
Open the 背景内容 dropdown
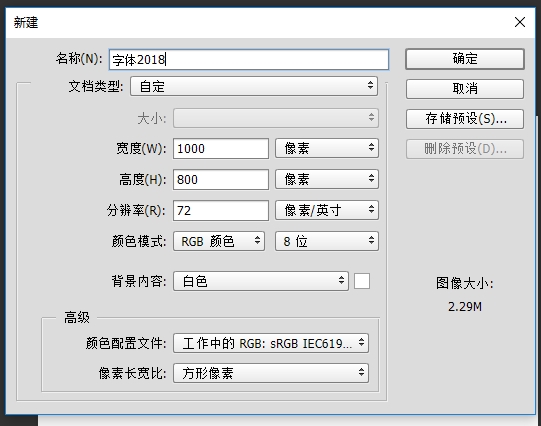click(261, 281)
